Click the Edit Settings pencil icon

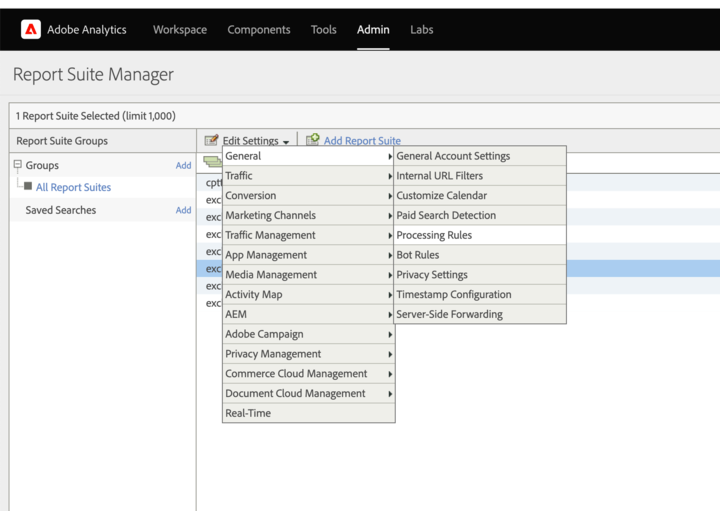click(211, 141)
